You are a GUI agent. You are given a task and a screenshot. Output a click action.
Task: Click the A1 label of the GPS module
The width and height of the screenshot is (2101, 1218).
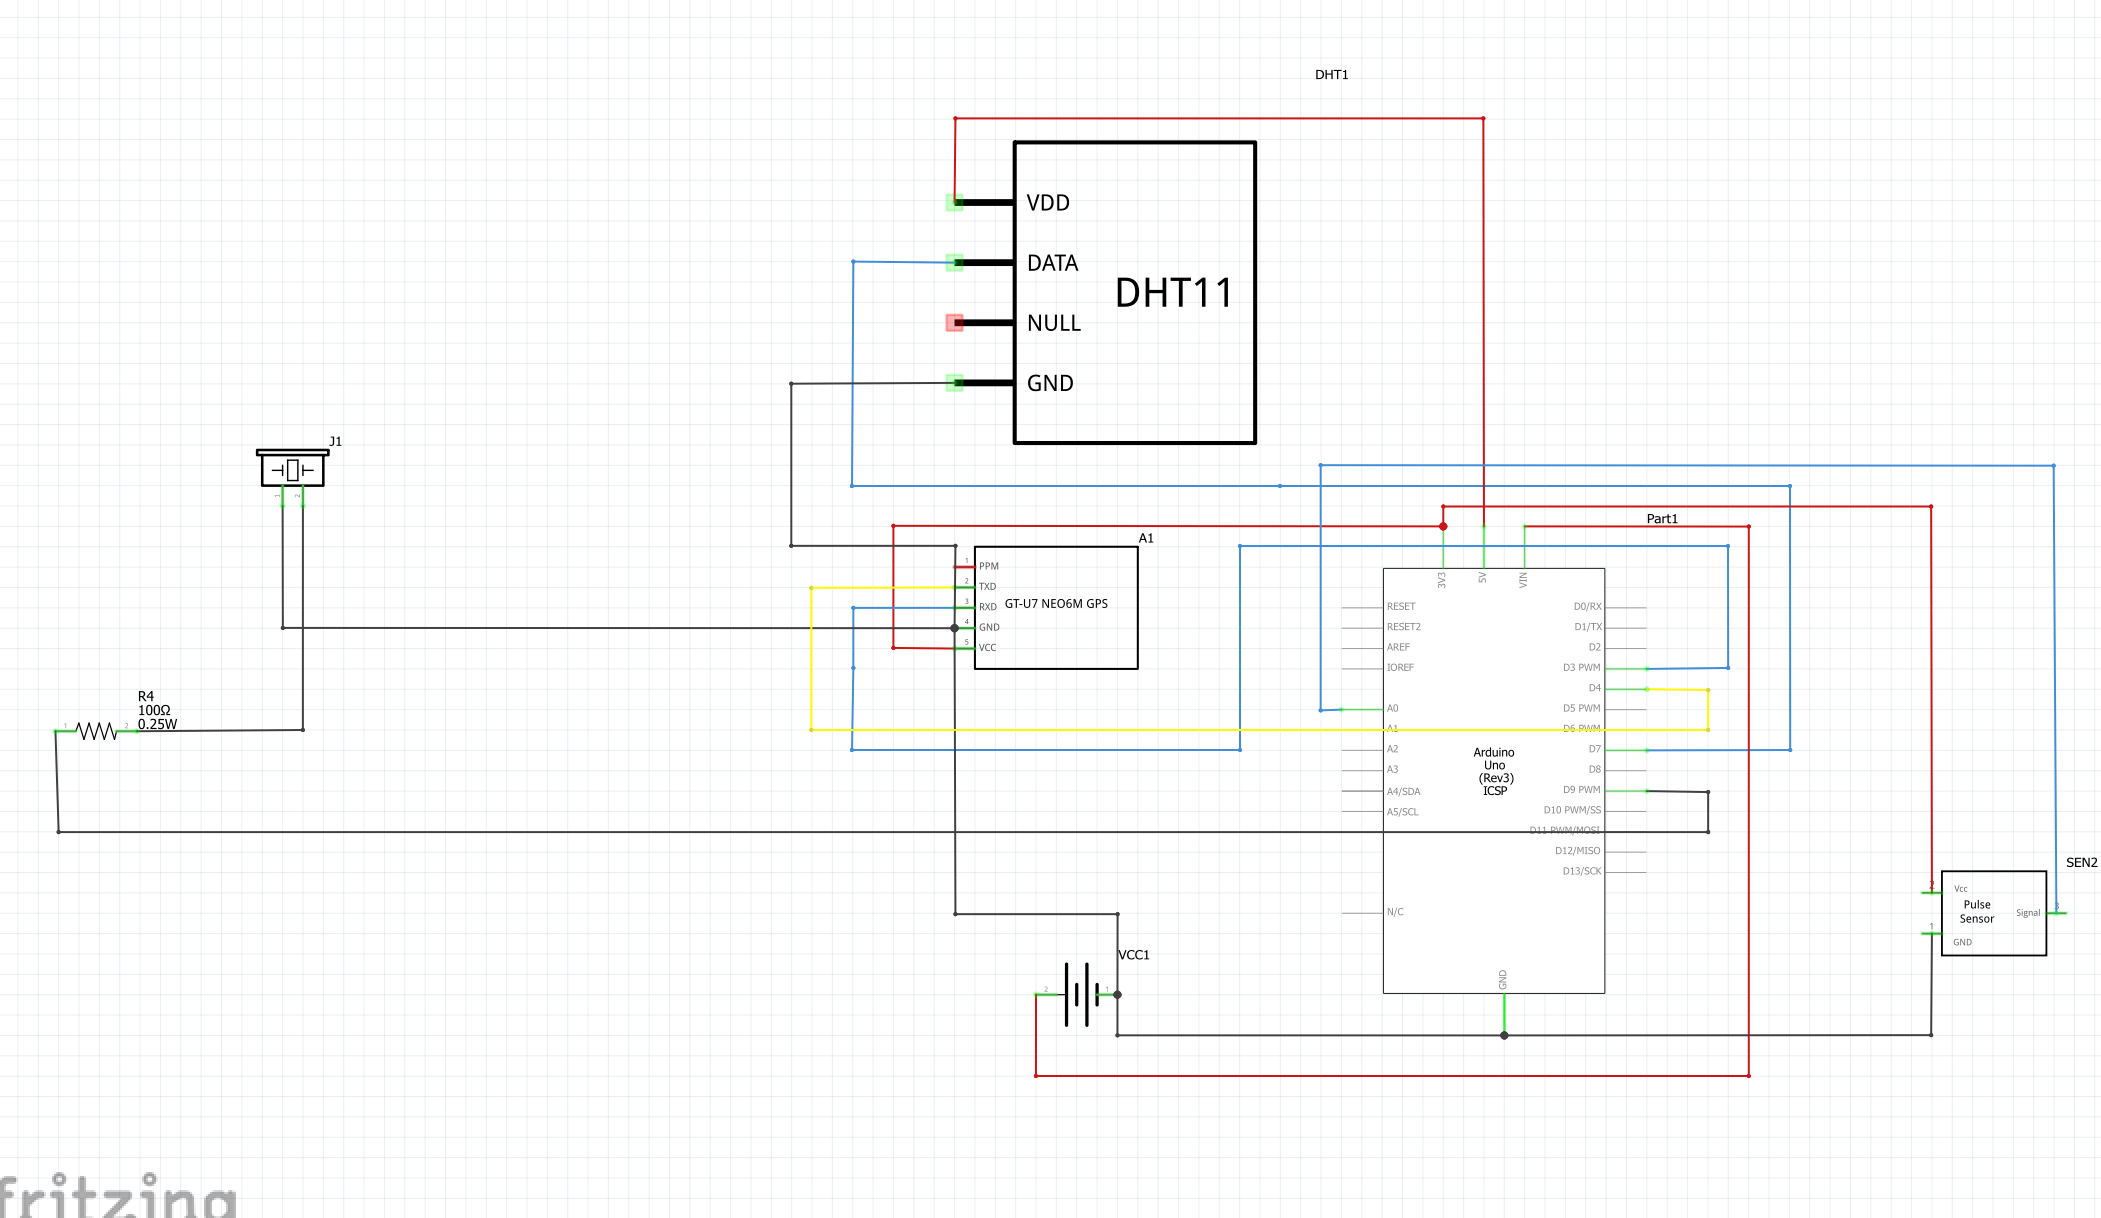[x=1144, y=537]
